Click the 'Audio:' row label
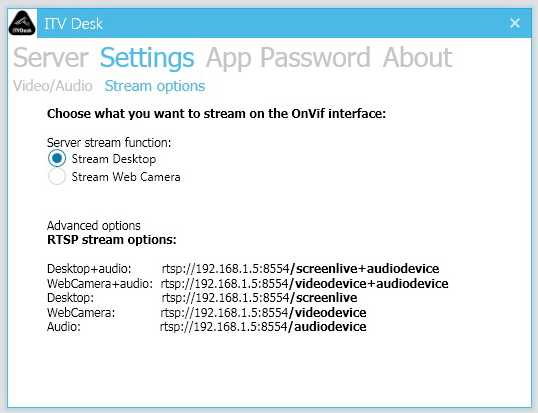 pyautogui.click(x=64, y=327)
